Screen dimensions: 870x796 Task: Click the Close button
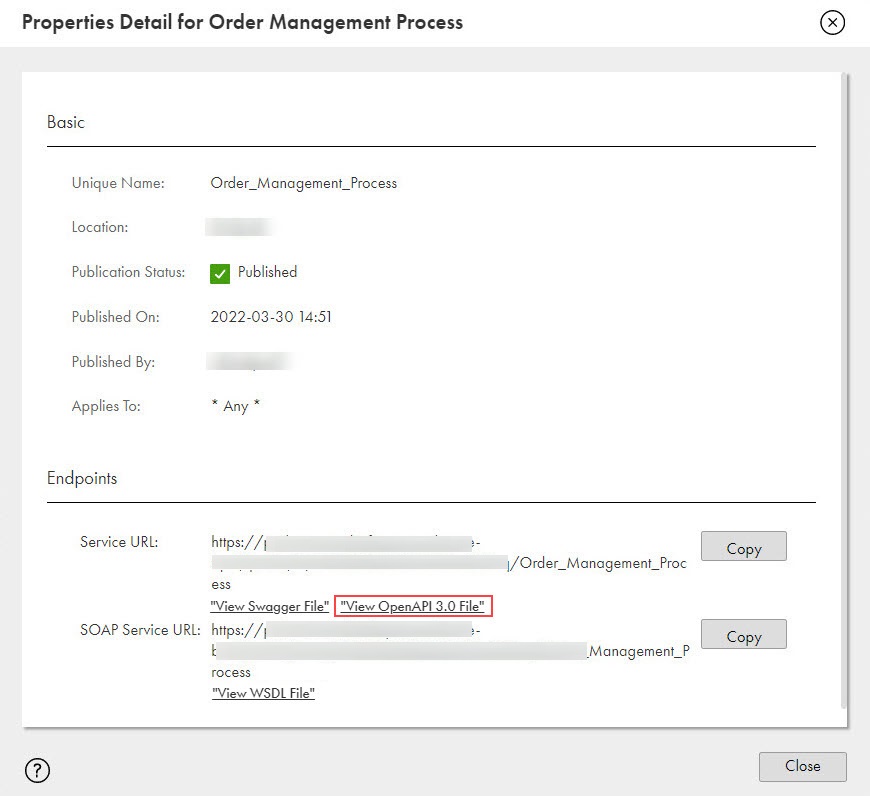802,767
